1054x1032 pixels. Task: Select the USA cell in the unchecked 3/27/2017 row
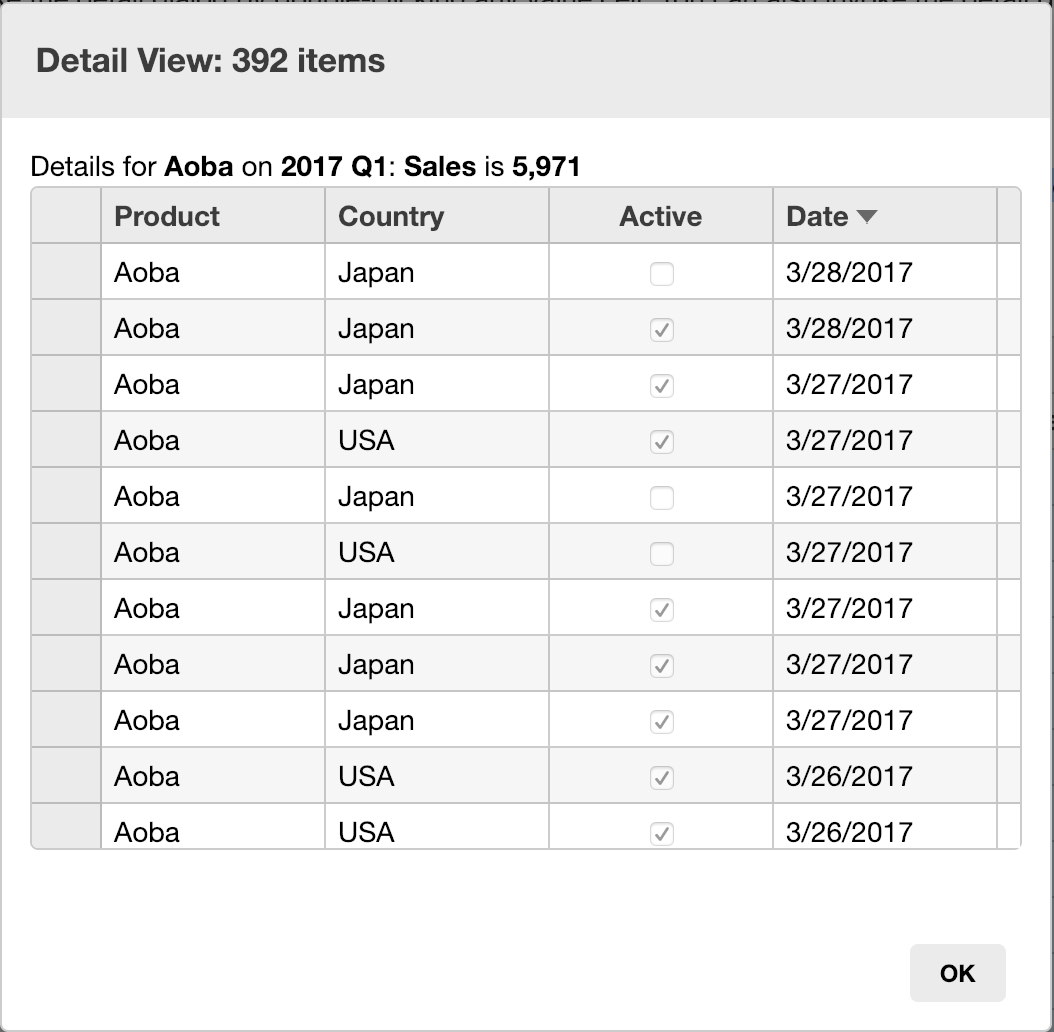437,551
